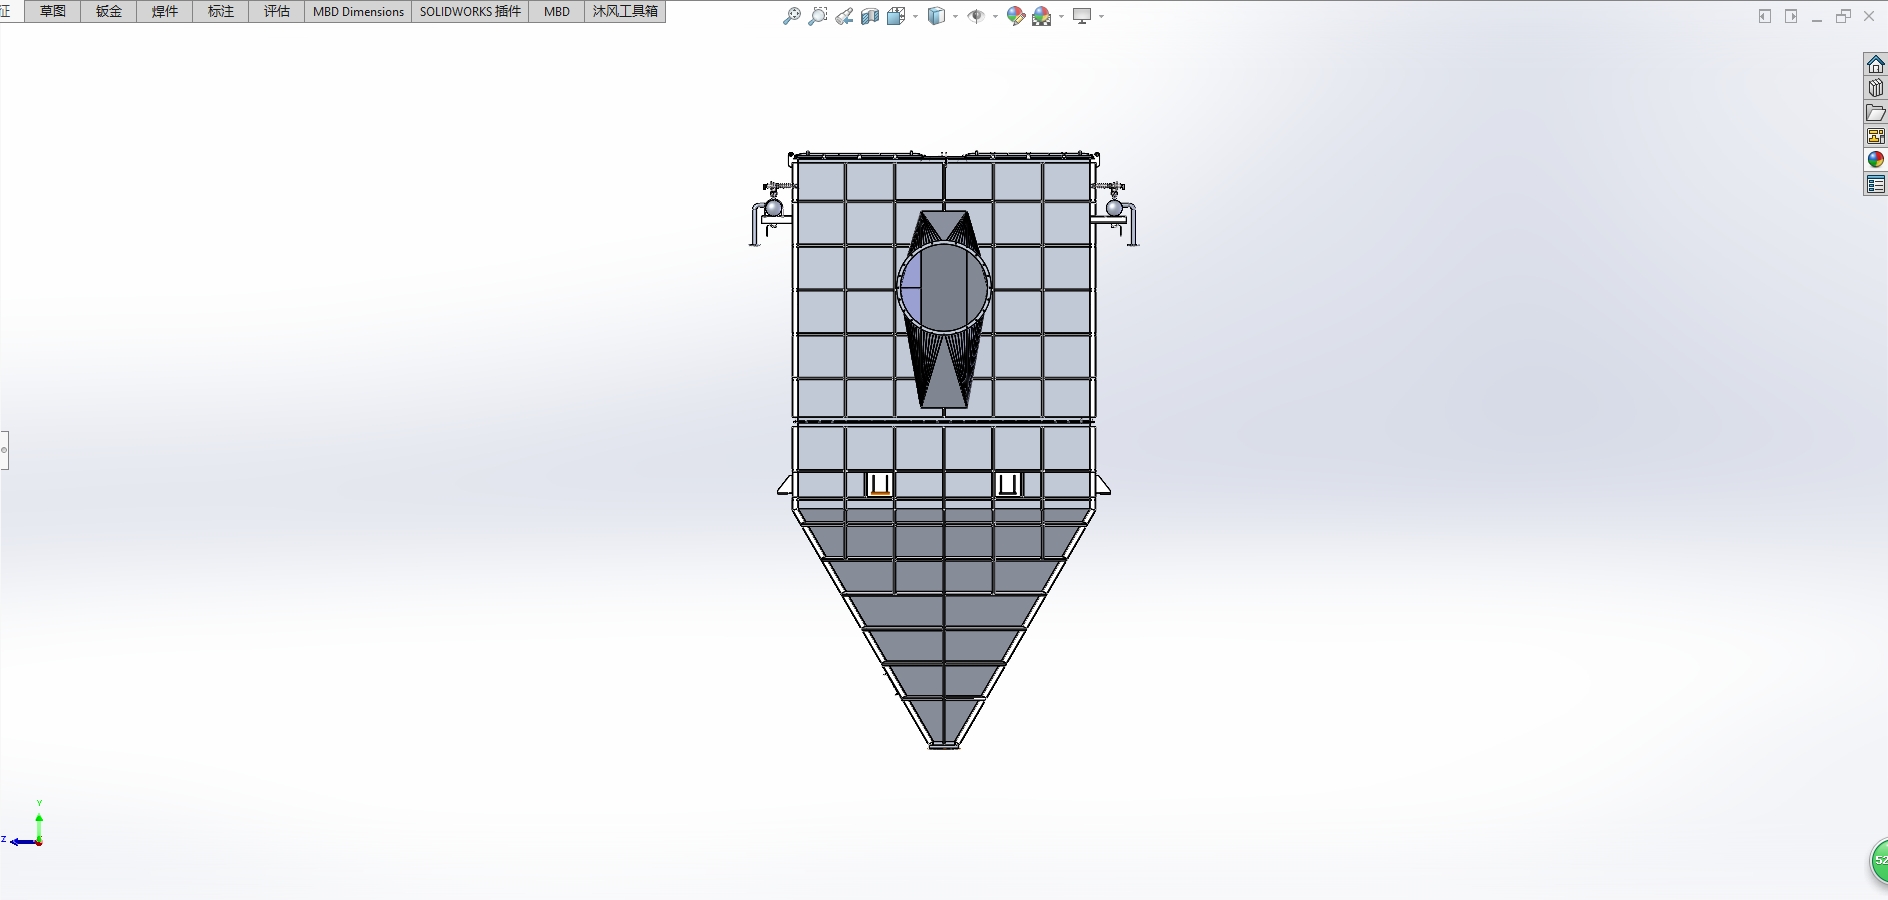Open the View Palette task pane tab
The width and height of the screenshot is (1888, 900).
point(1876,136)
